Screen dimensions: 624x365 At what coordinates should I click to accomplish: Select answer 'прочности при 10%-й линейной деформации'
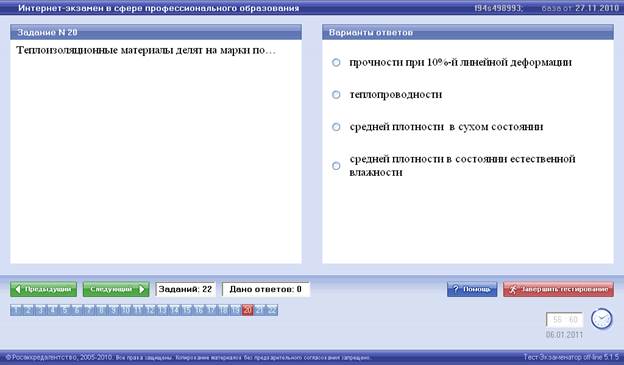click(336, 62)
